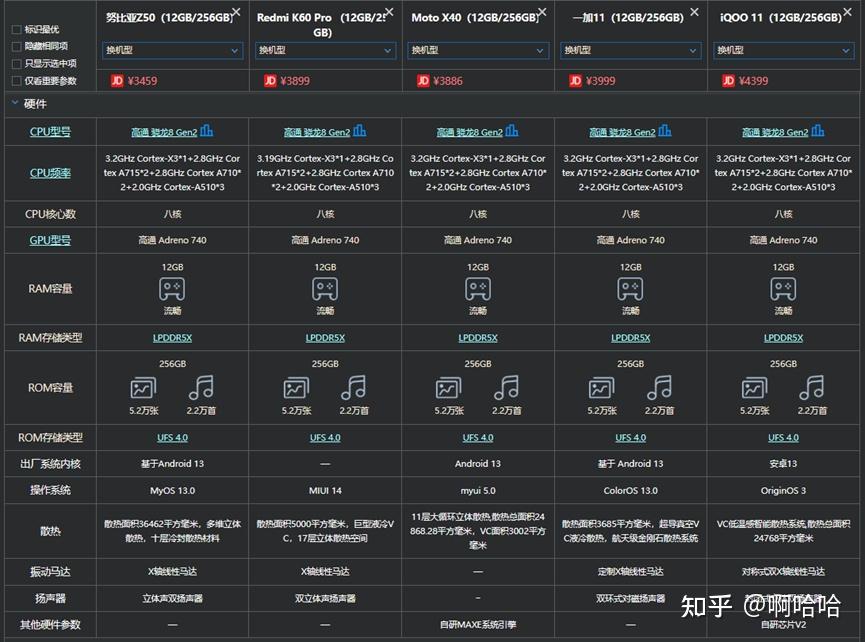Open 换机型 dropdown under 努比亚Z50

(x=172, y=50)
